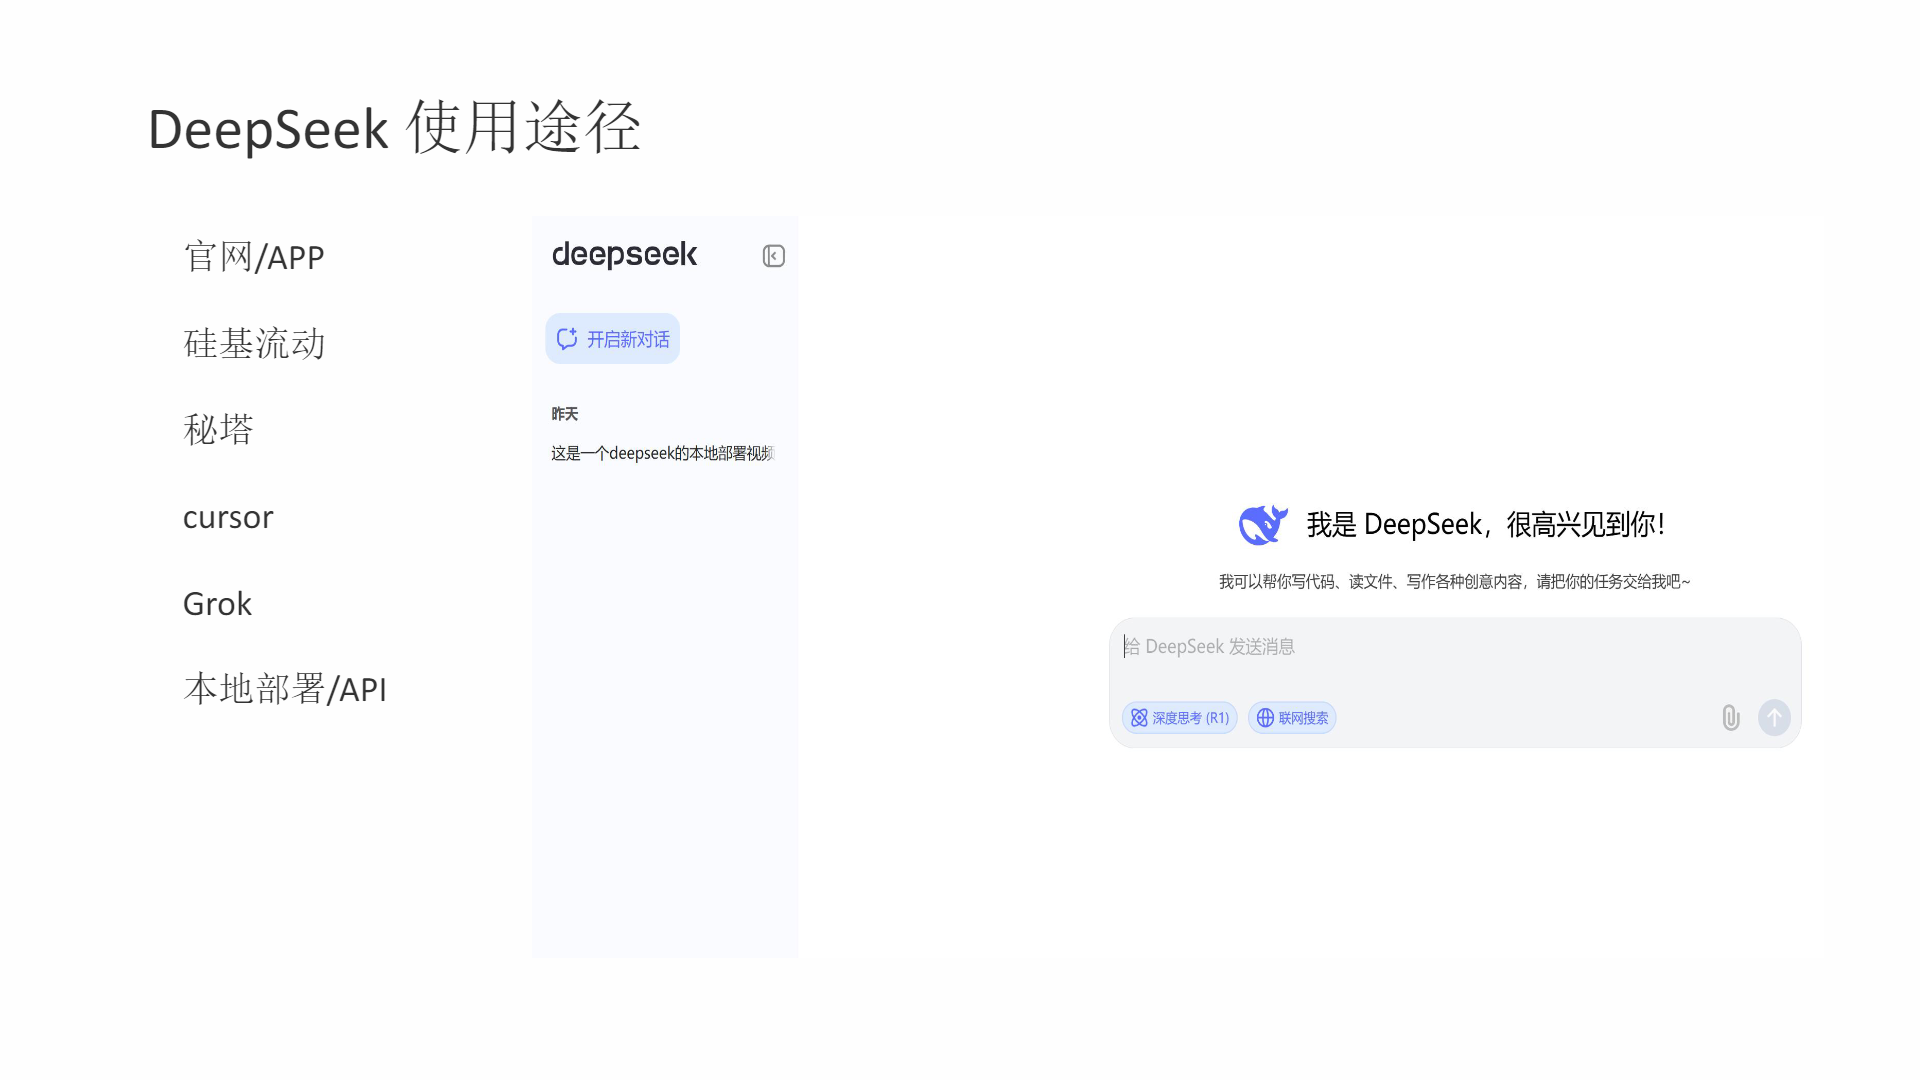
Task: Select the Grok list item
Action: coord(217,603)
